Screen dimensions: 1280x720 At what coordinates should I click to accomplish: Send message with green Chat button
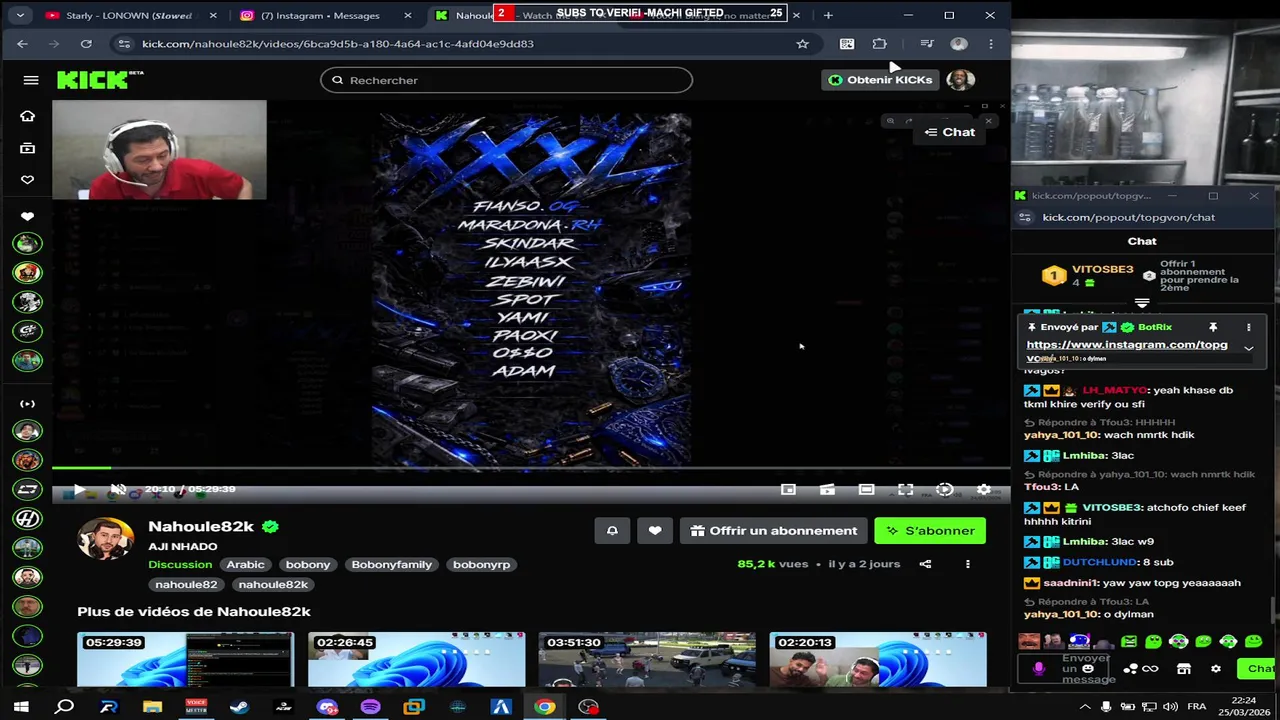click(1256, 669)
